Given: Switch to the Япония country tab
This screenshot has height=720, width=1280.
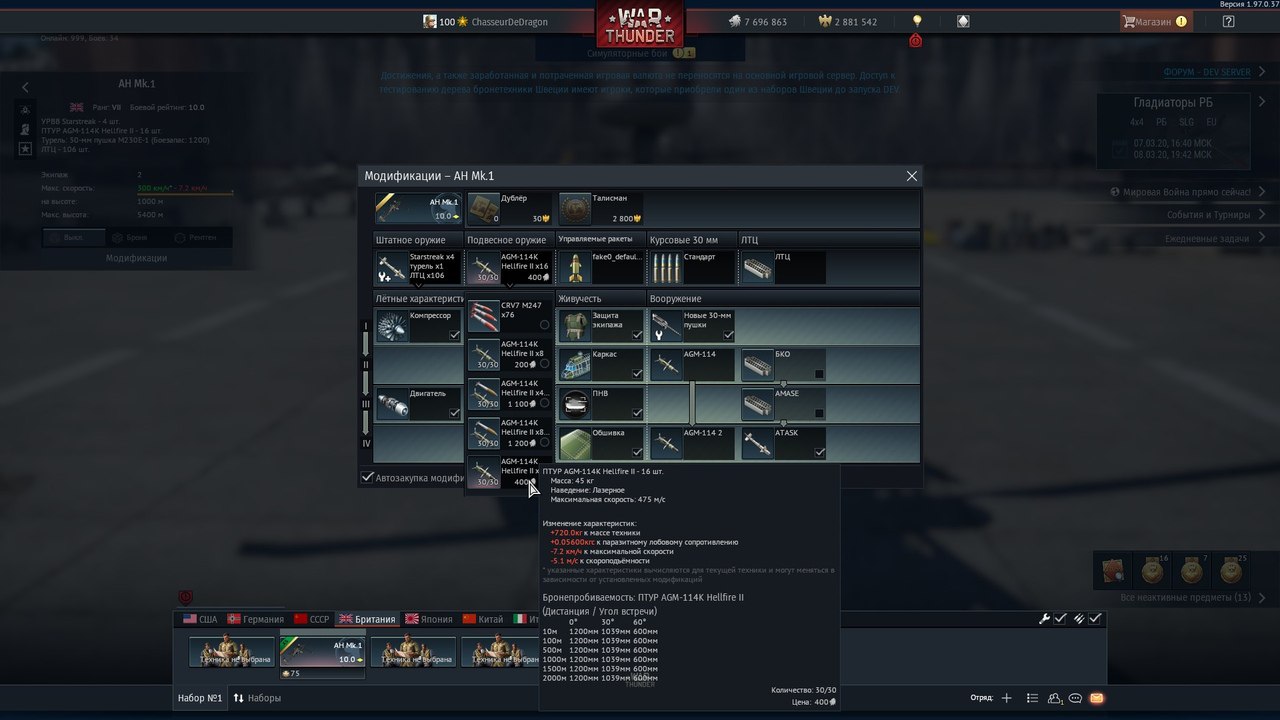Looking at the screenshot, I should pos(428,619).
